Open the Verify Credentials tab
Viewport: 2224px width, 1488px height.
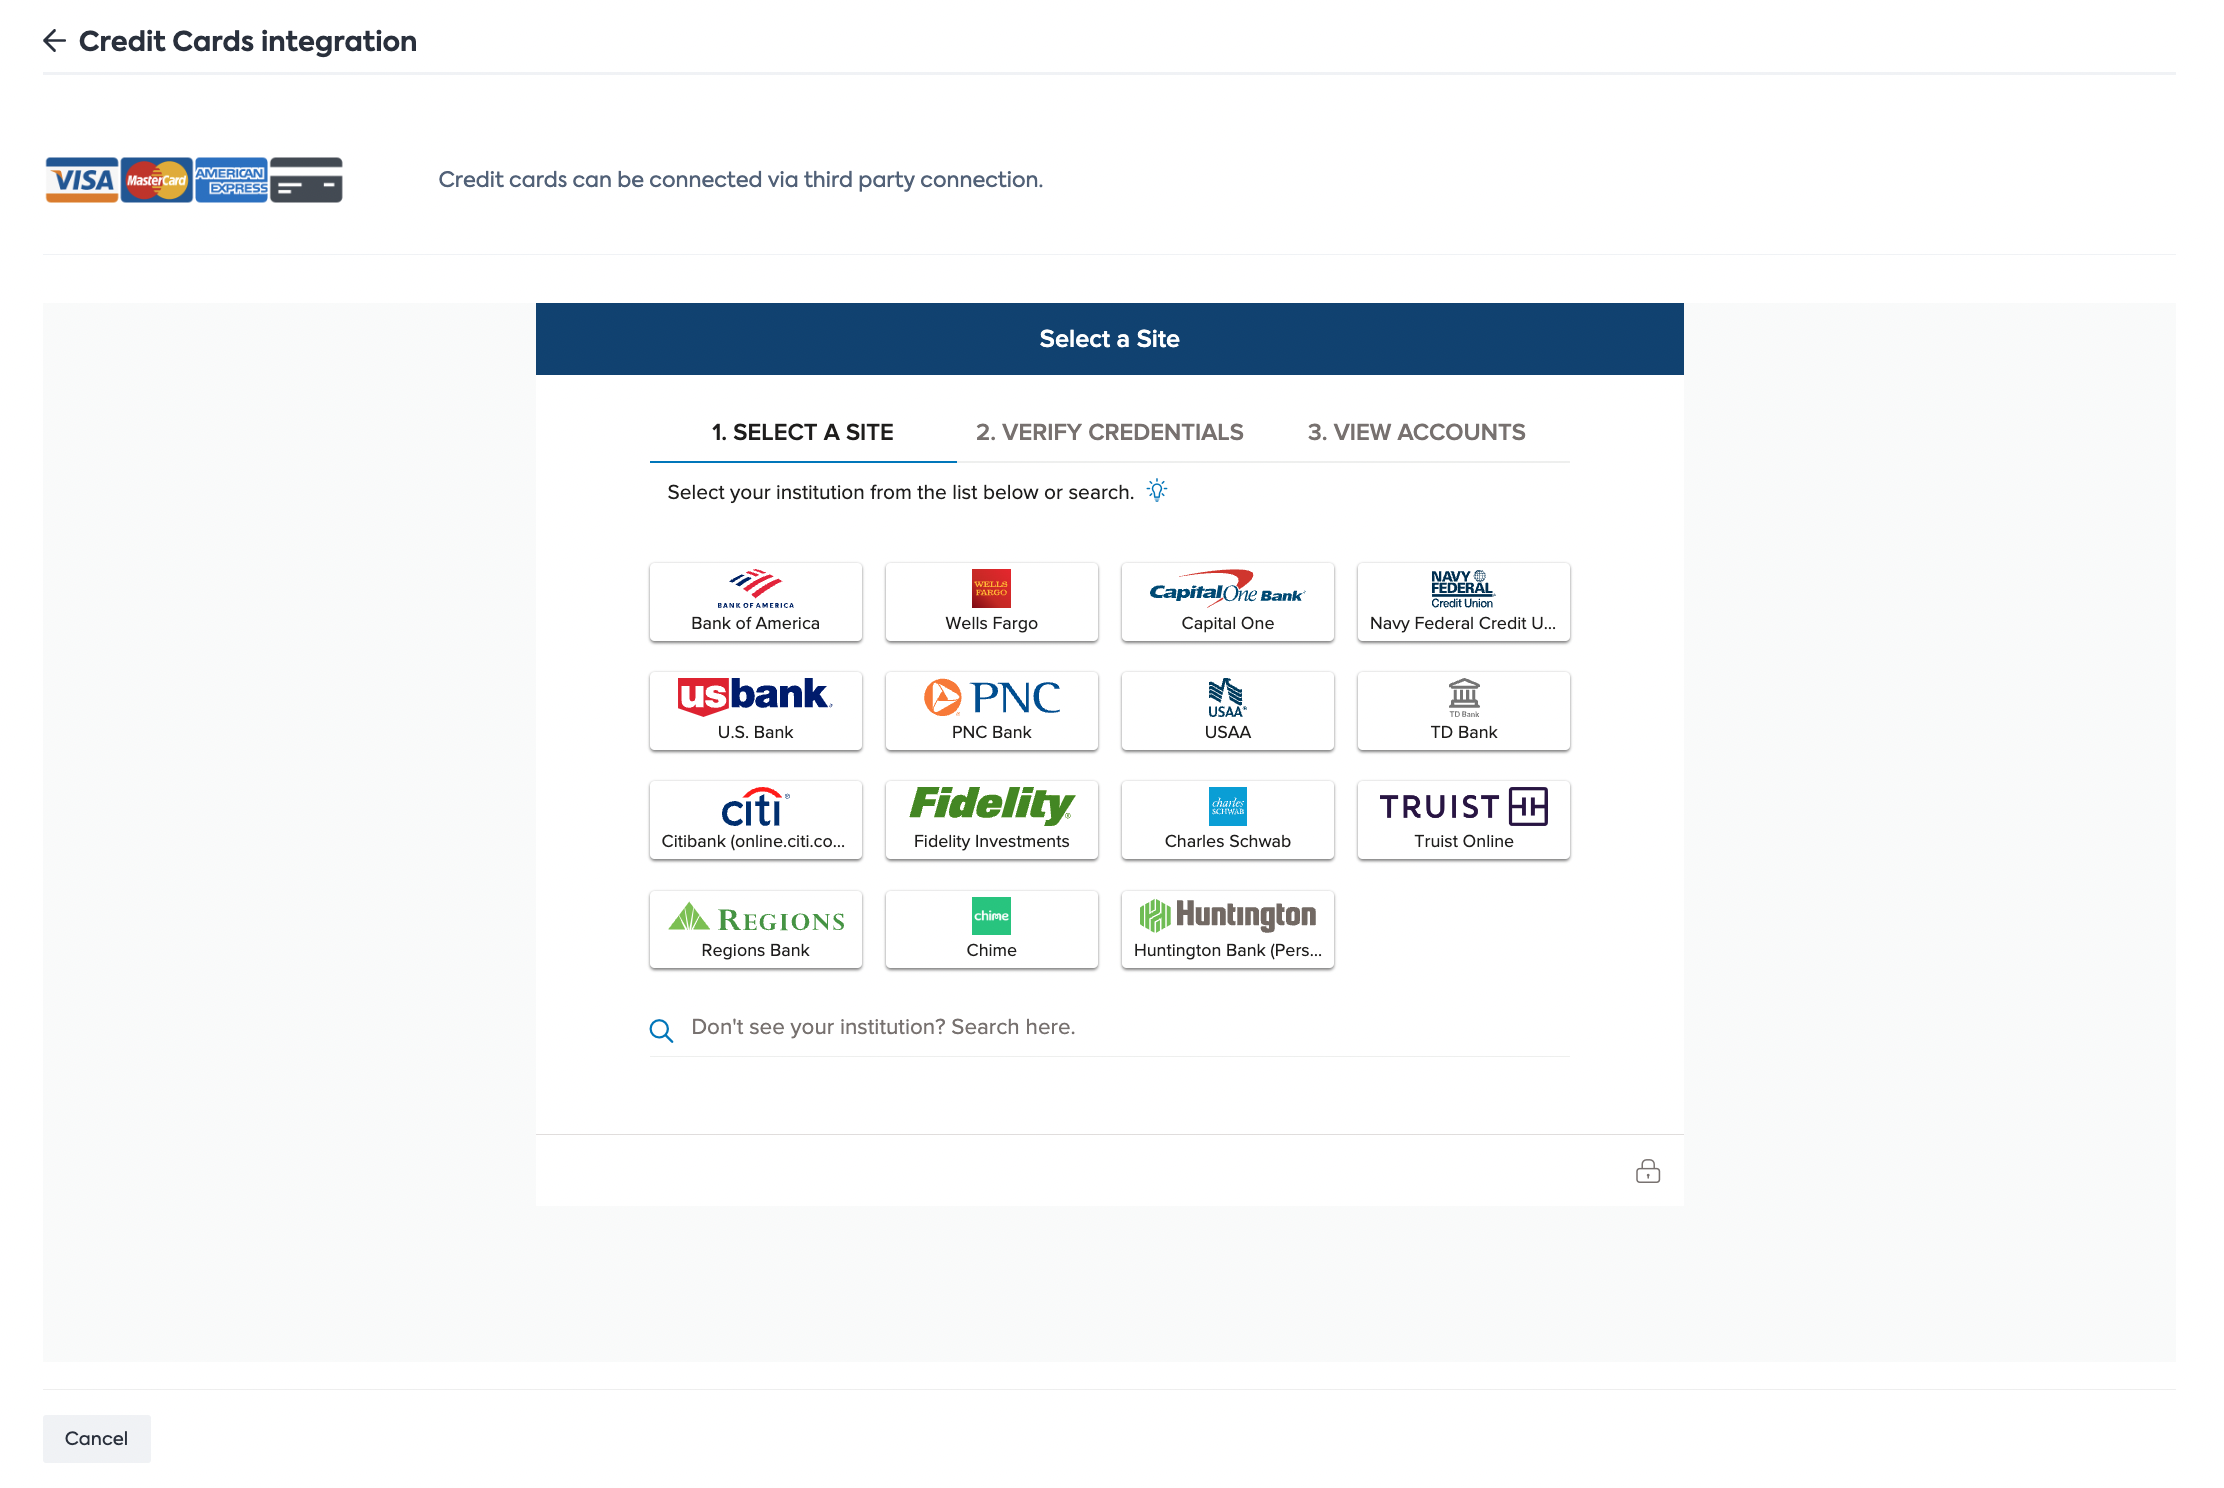click(x=1109, y=432)
